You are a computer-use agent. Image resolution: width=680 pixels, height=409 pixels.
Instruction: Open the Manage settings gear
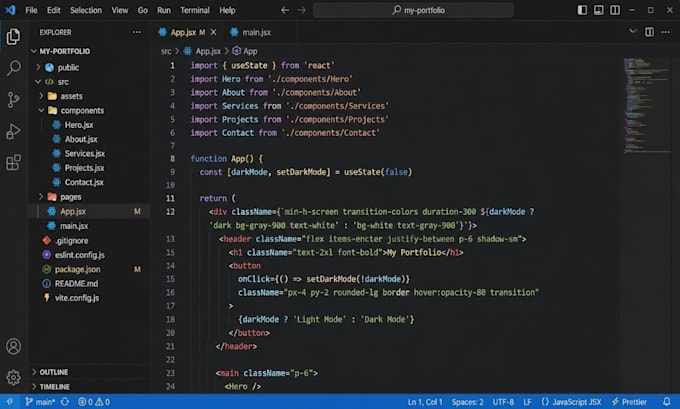13,377
